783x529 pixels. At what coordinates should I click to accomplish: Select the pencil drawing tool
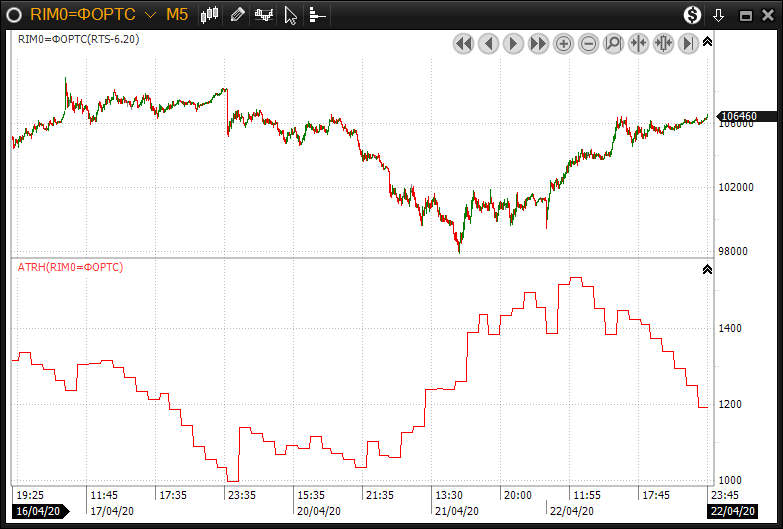[x=237, y=15]
